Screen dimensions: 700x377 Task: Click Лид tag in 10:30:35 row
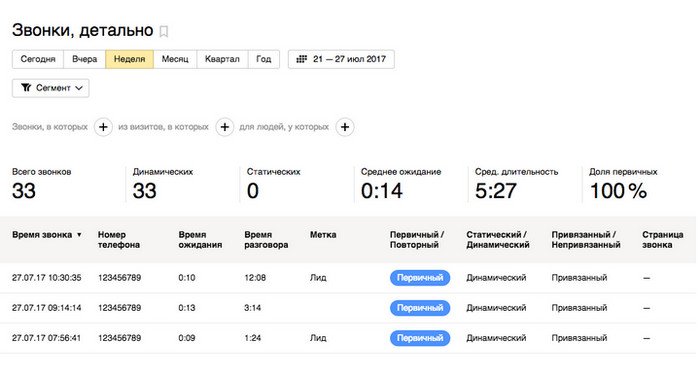click(318, 277)
